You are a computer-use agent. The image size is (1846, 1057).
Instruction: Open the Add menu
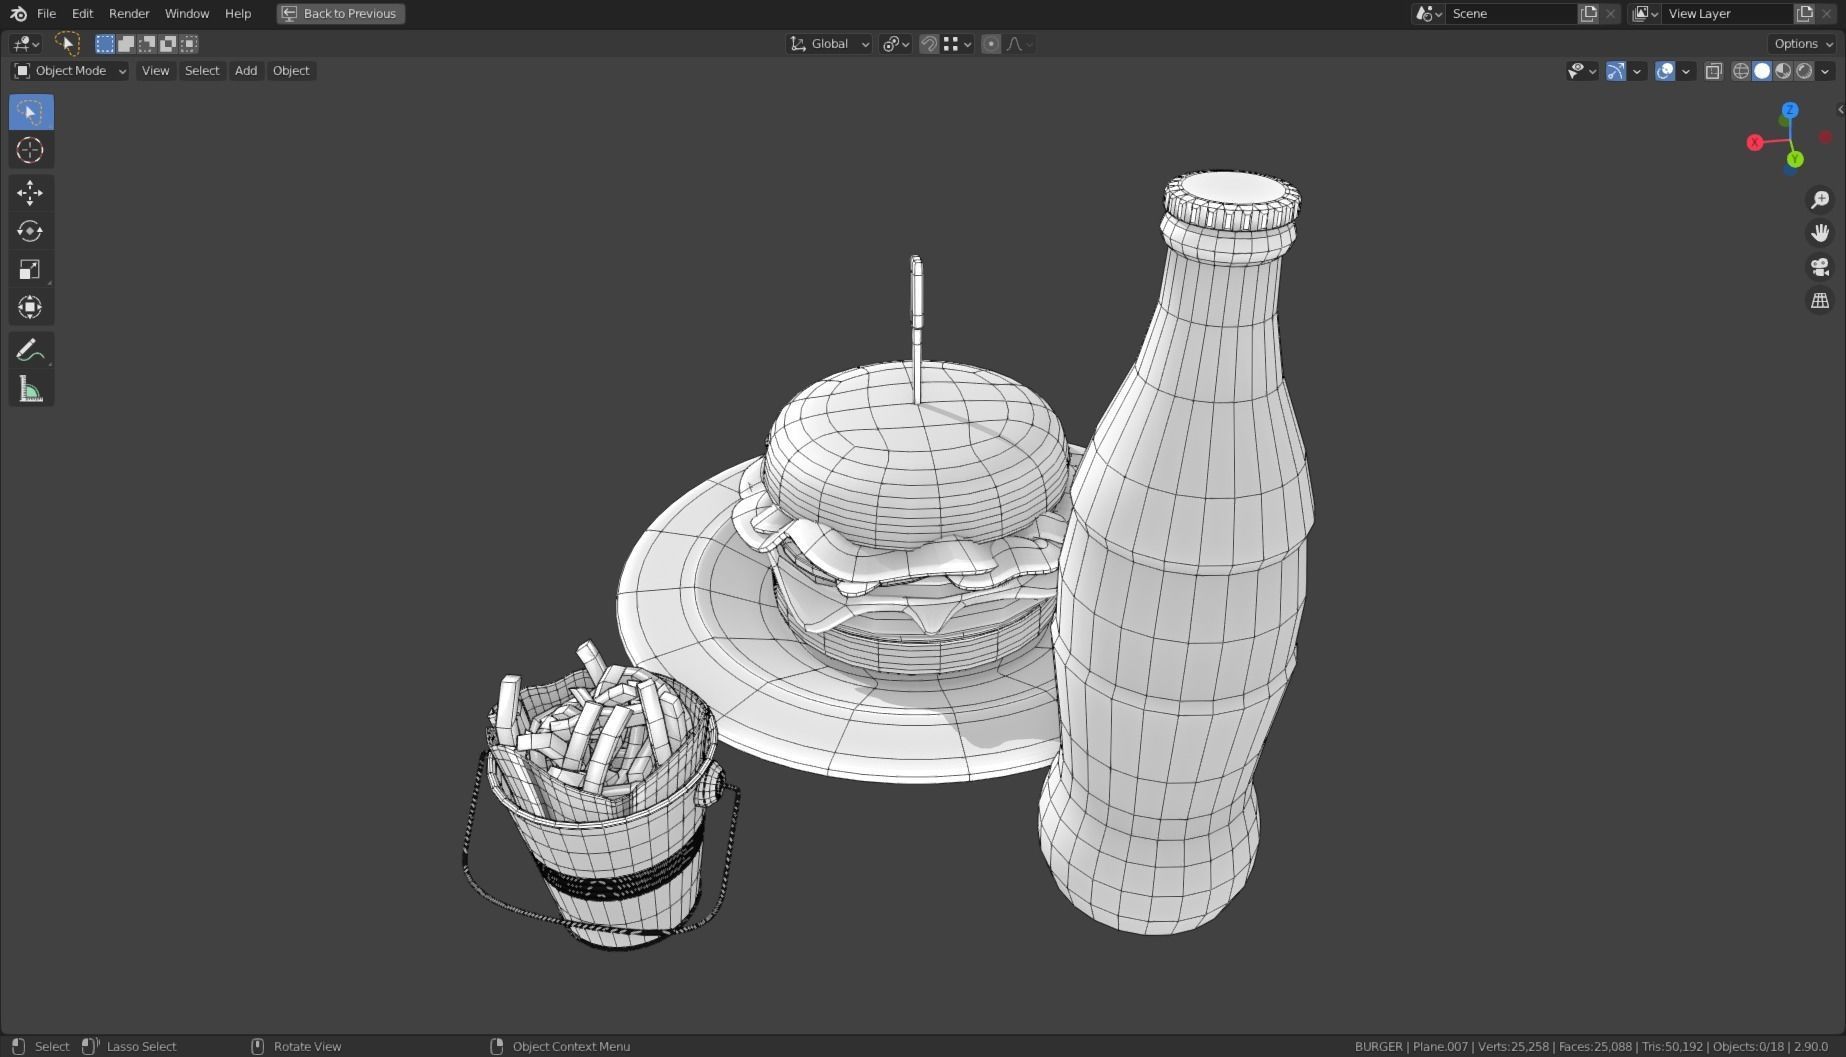point(246,70)
